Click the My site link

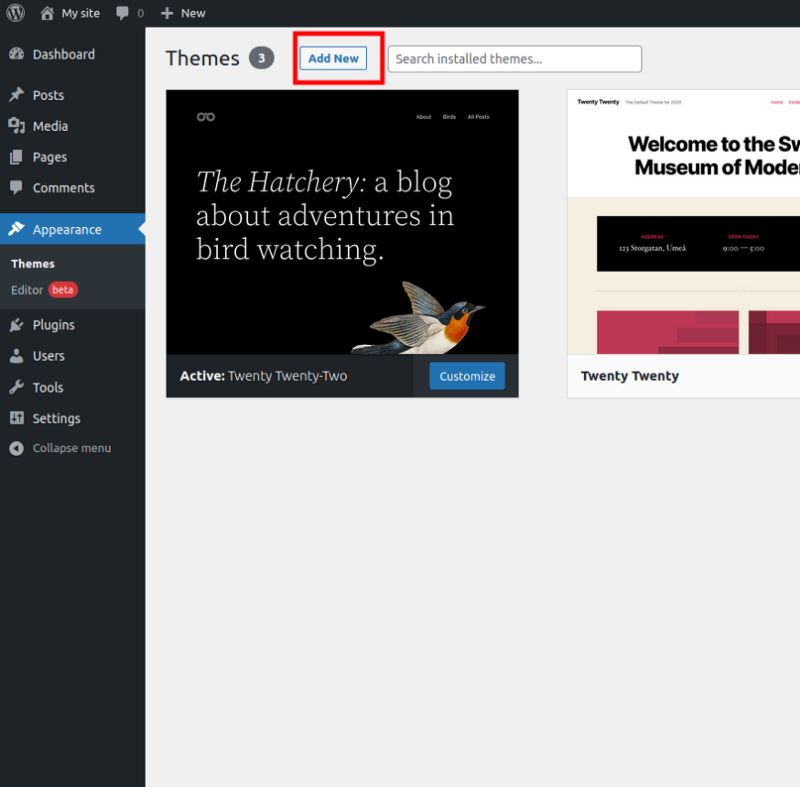tap(81, 13)
